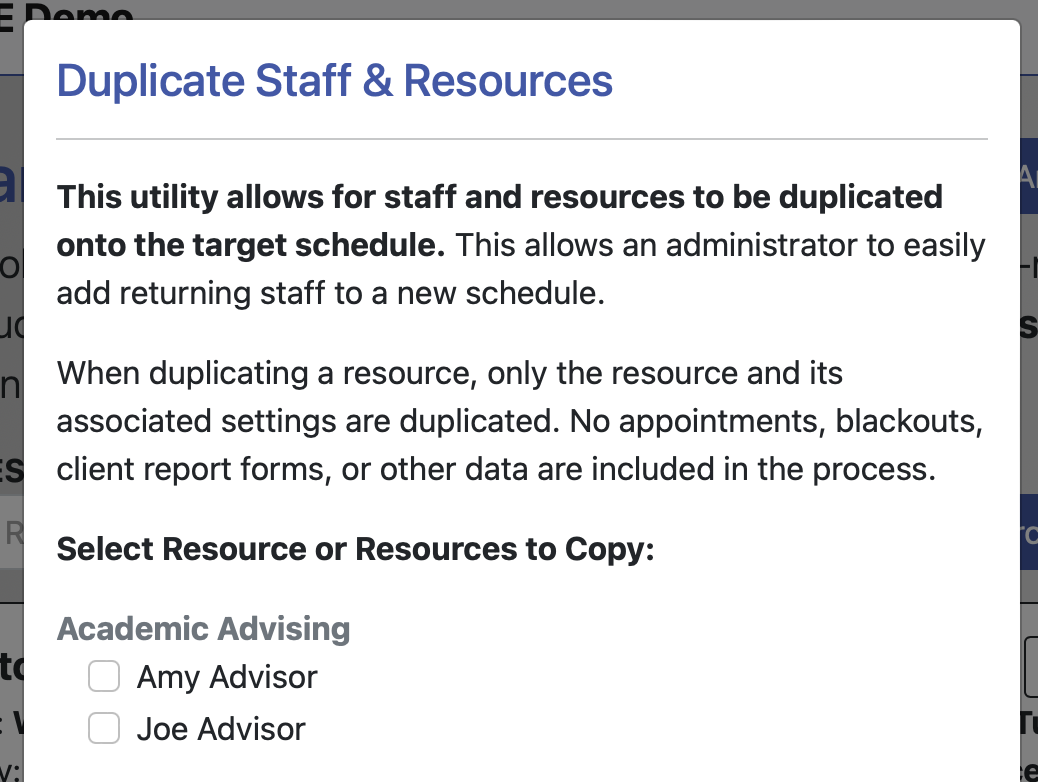Click the dimmed Demo header behind the dialog

tap(70, 12)
